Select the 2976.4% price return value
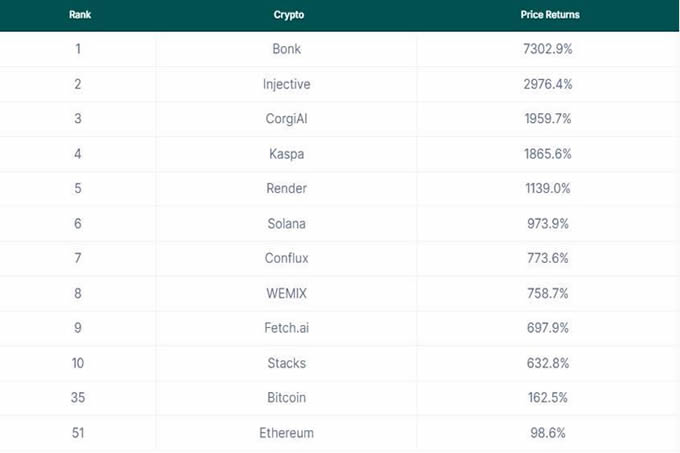The width and height of the screenshot is (680, 453). point(549,83)
